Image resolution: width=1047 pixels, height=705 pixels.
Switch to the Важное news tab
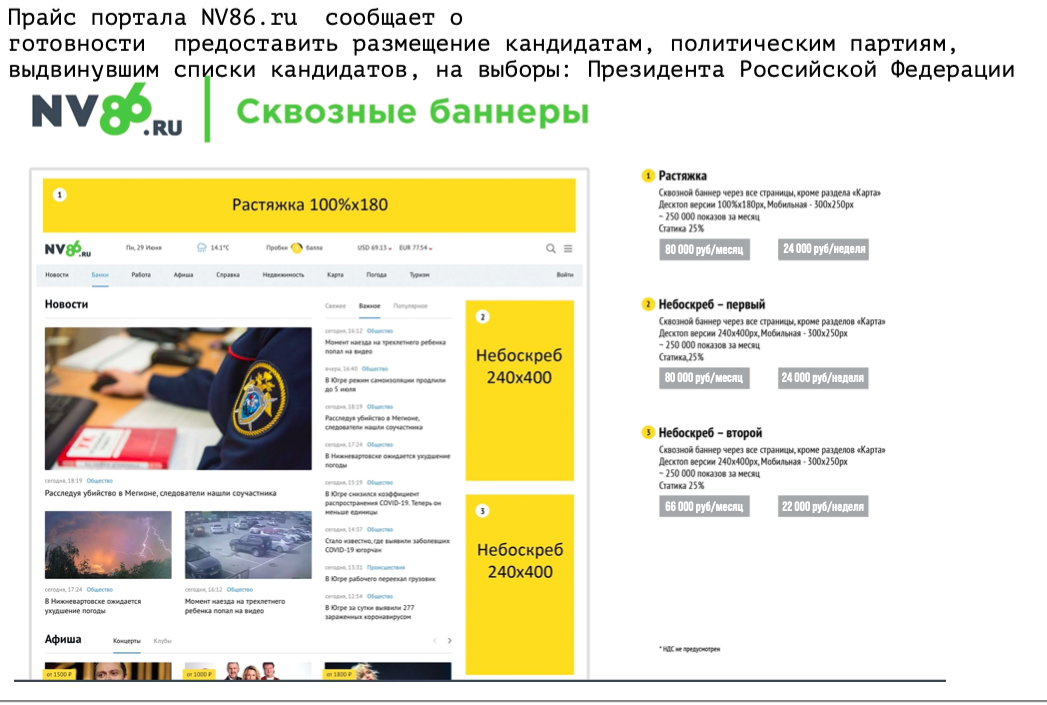(x=369, y=306)
